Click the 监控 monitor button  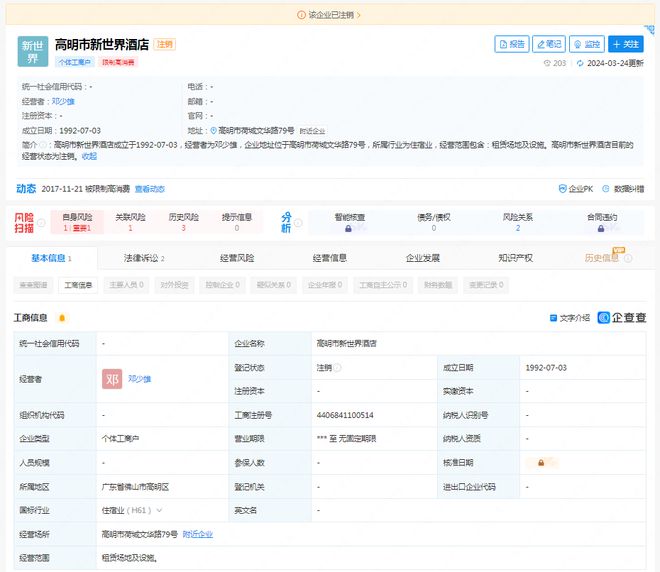pyautogui.click(x=587, y=44)
